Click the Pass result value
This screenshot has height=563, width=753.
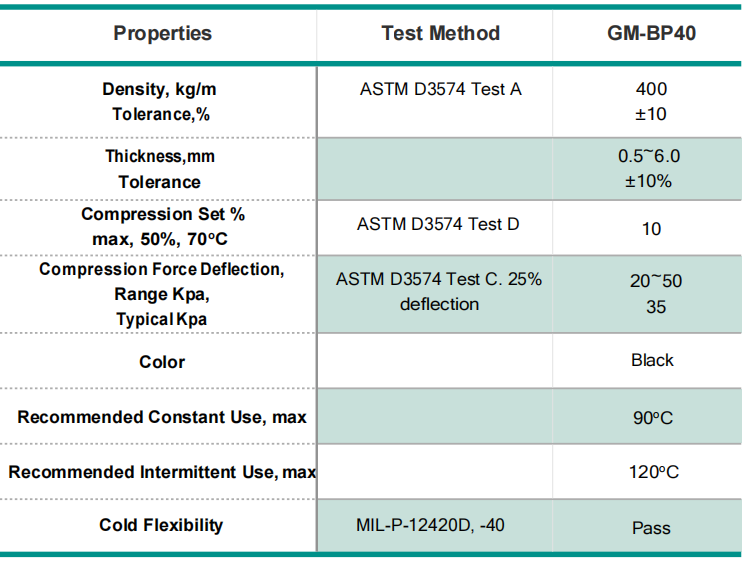click(651, 527)
